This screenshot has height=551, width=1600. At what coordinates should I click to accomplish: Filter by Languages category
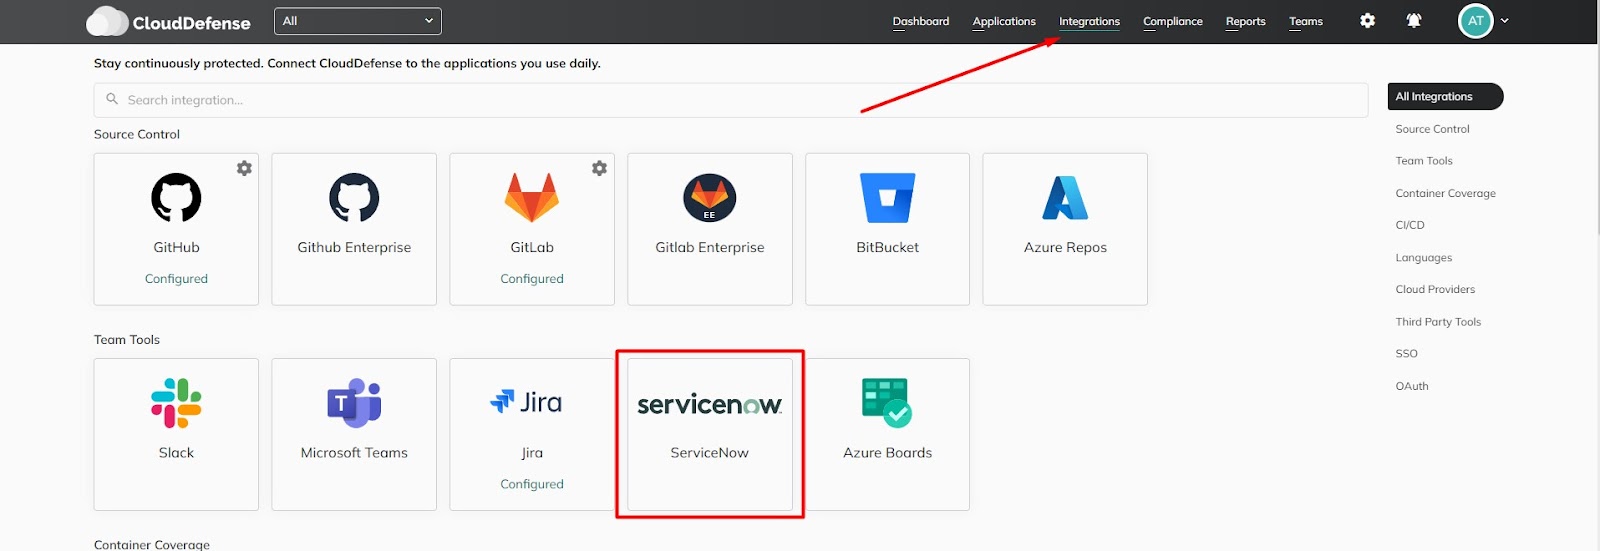[x=1424, y=257]
